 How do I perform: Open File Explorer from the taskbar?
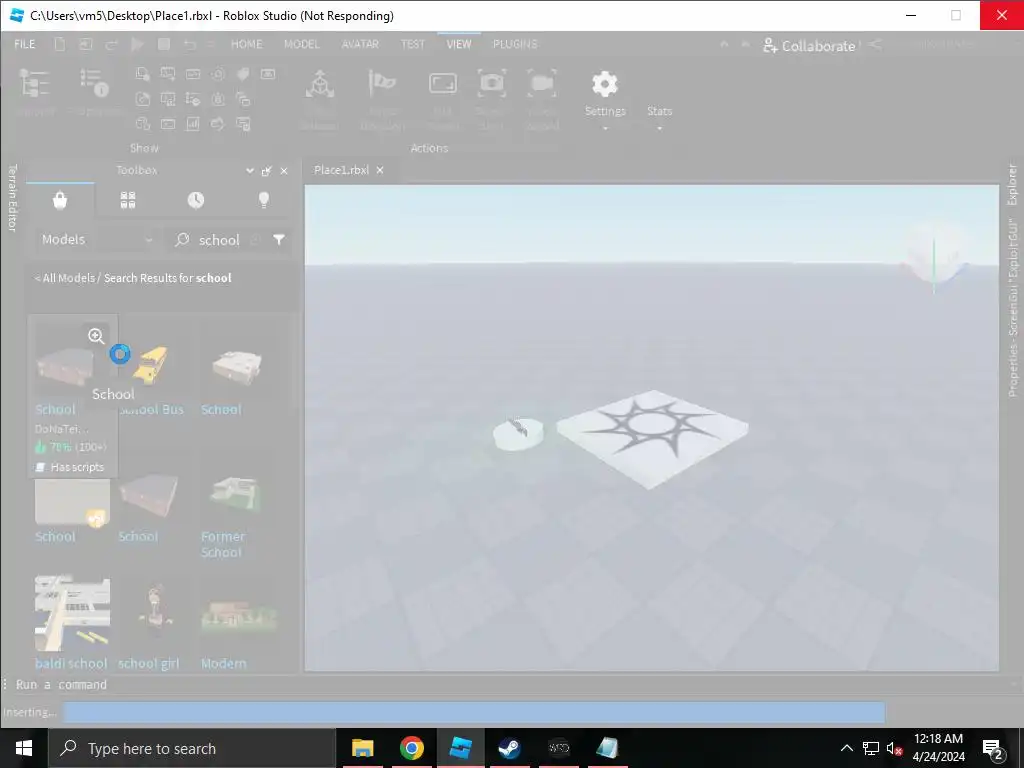[x=362, y=748]
